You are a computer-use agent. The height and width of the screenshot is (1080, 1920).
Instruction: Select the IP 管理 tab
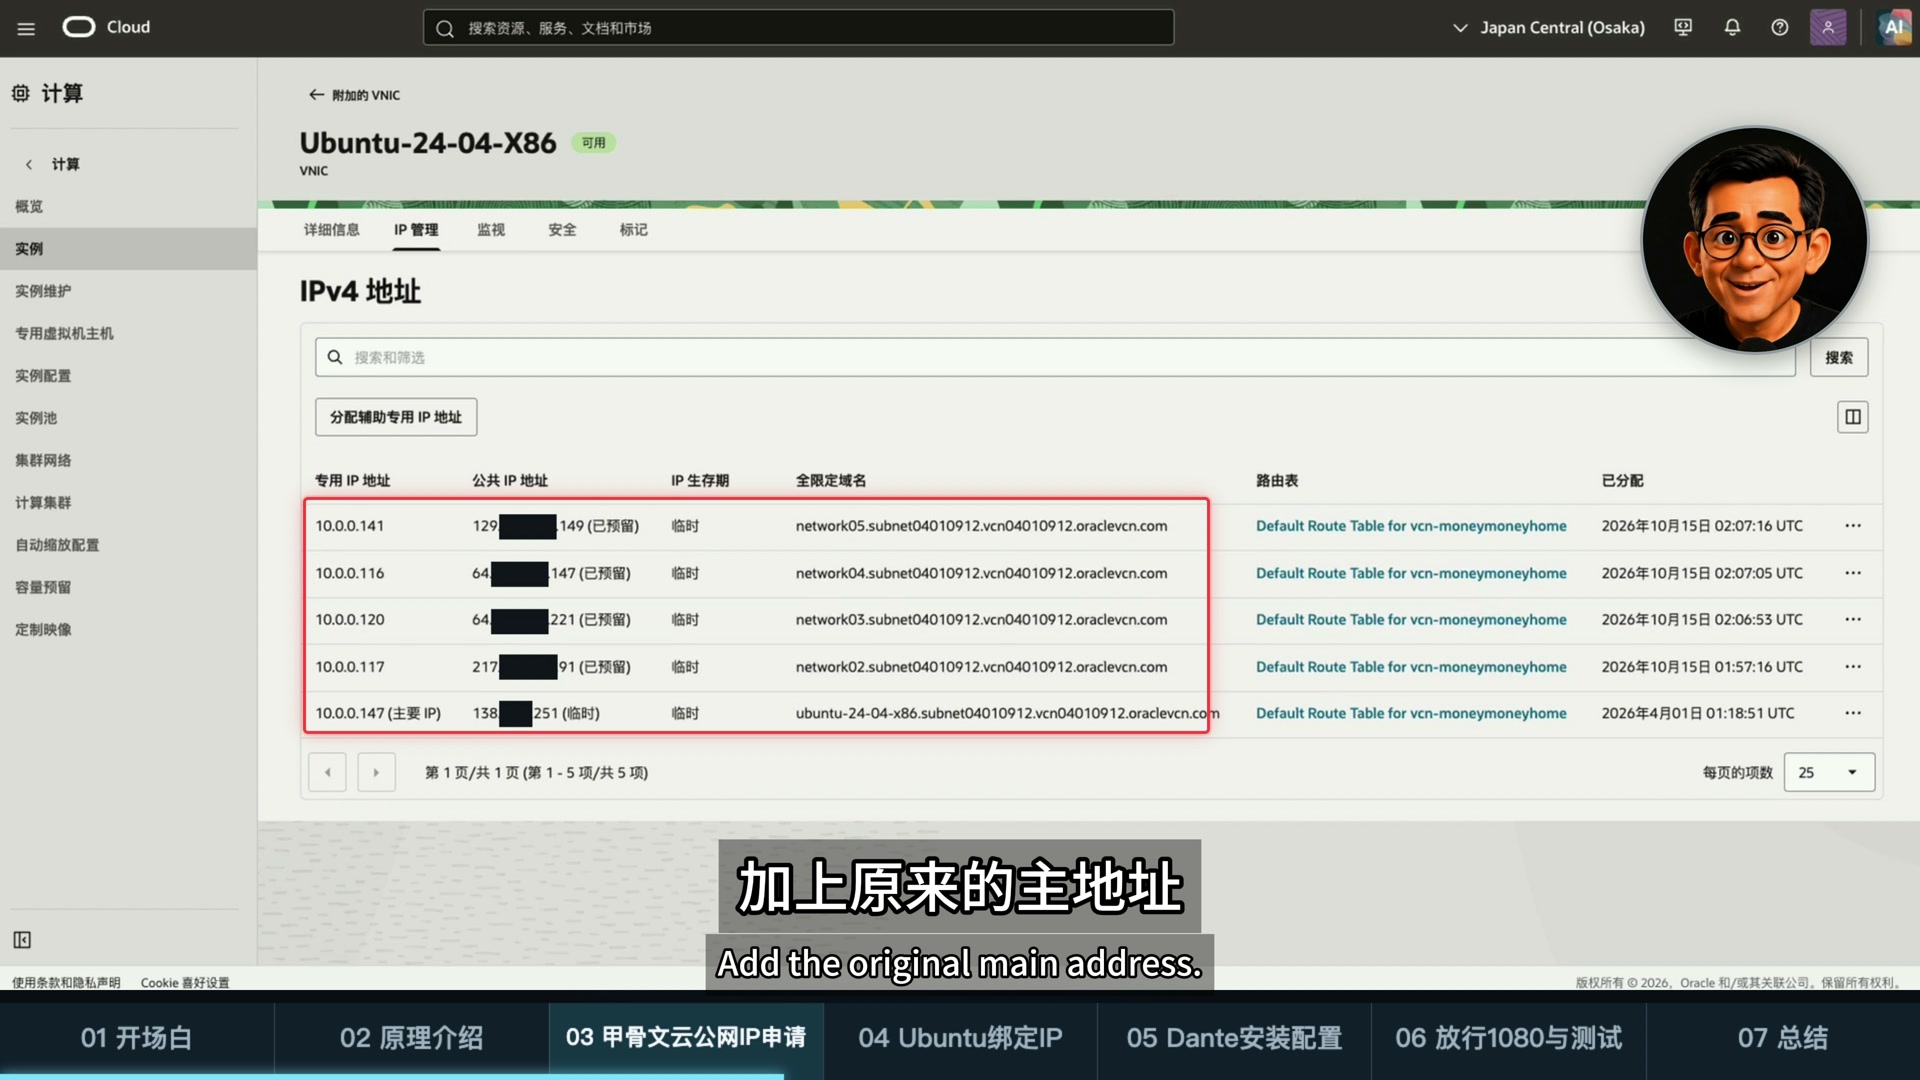(416, 230)
